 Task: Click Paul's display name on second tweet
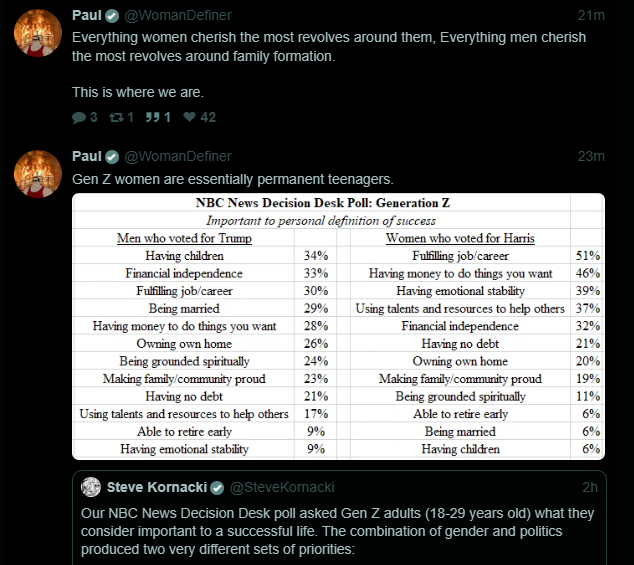coord(87,157)
